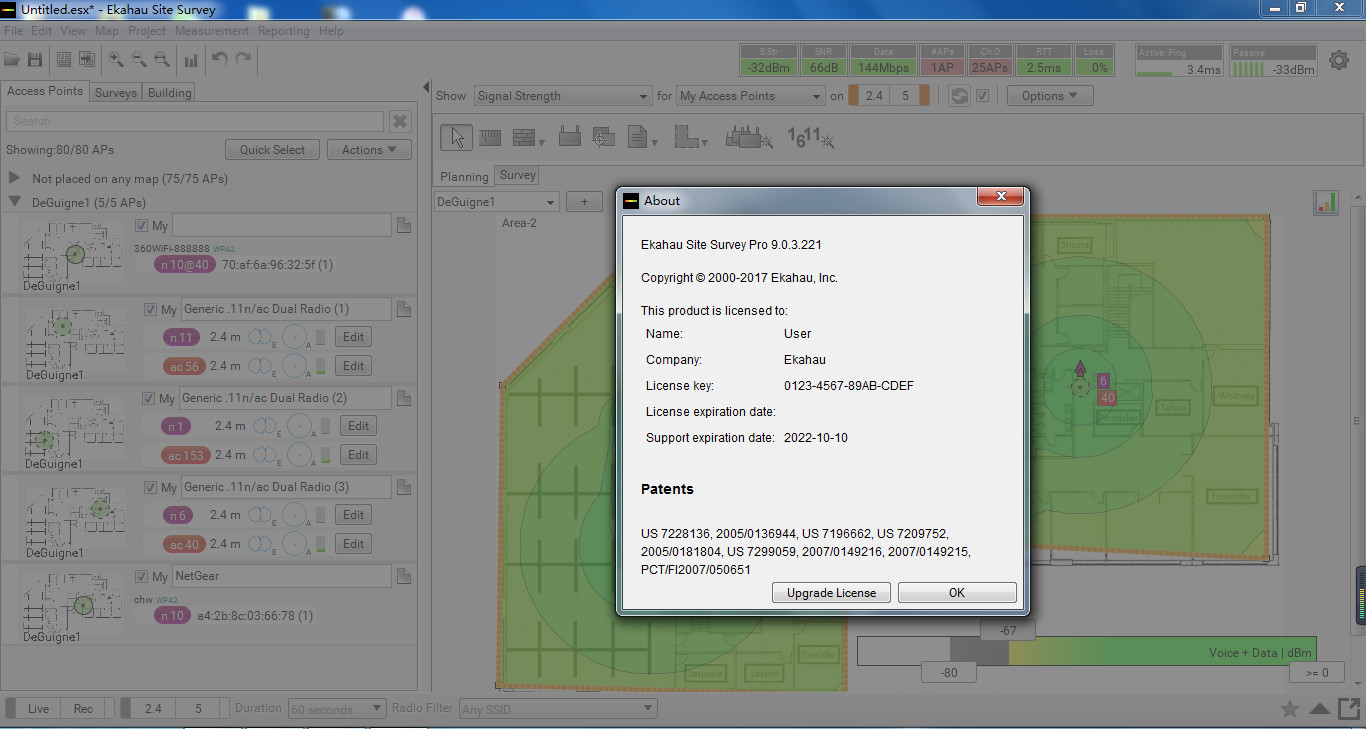Viewport: 1366px width, 729px height.
Task: Open the settings gear icon
Action: pyautogui.click(x=1339, y=60)
